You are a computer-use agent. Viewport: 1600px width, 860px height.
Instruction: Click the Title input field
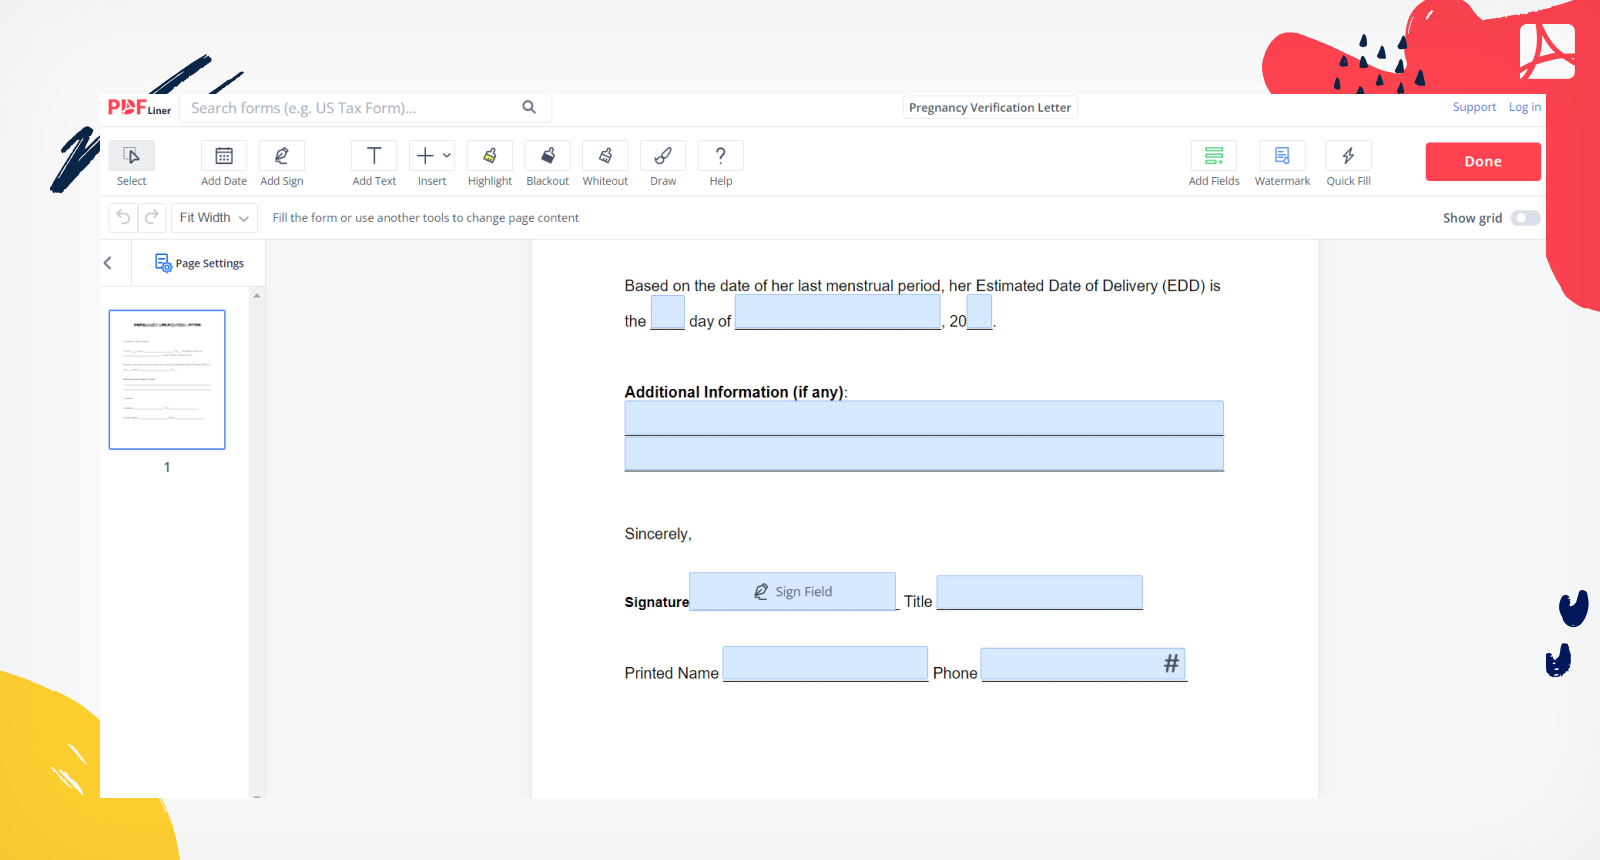click(1040, 592)
